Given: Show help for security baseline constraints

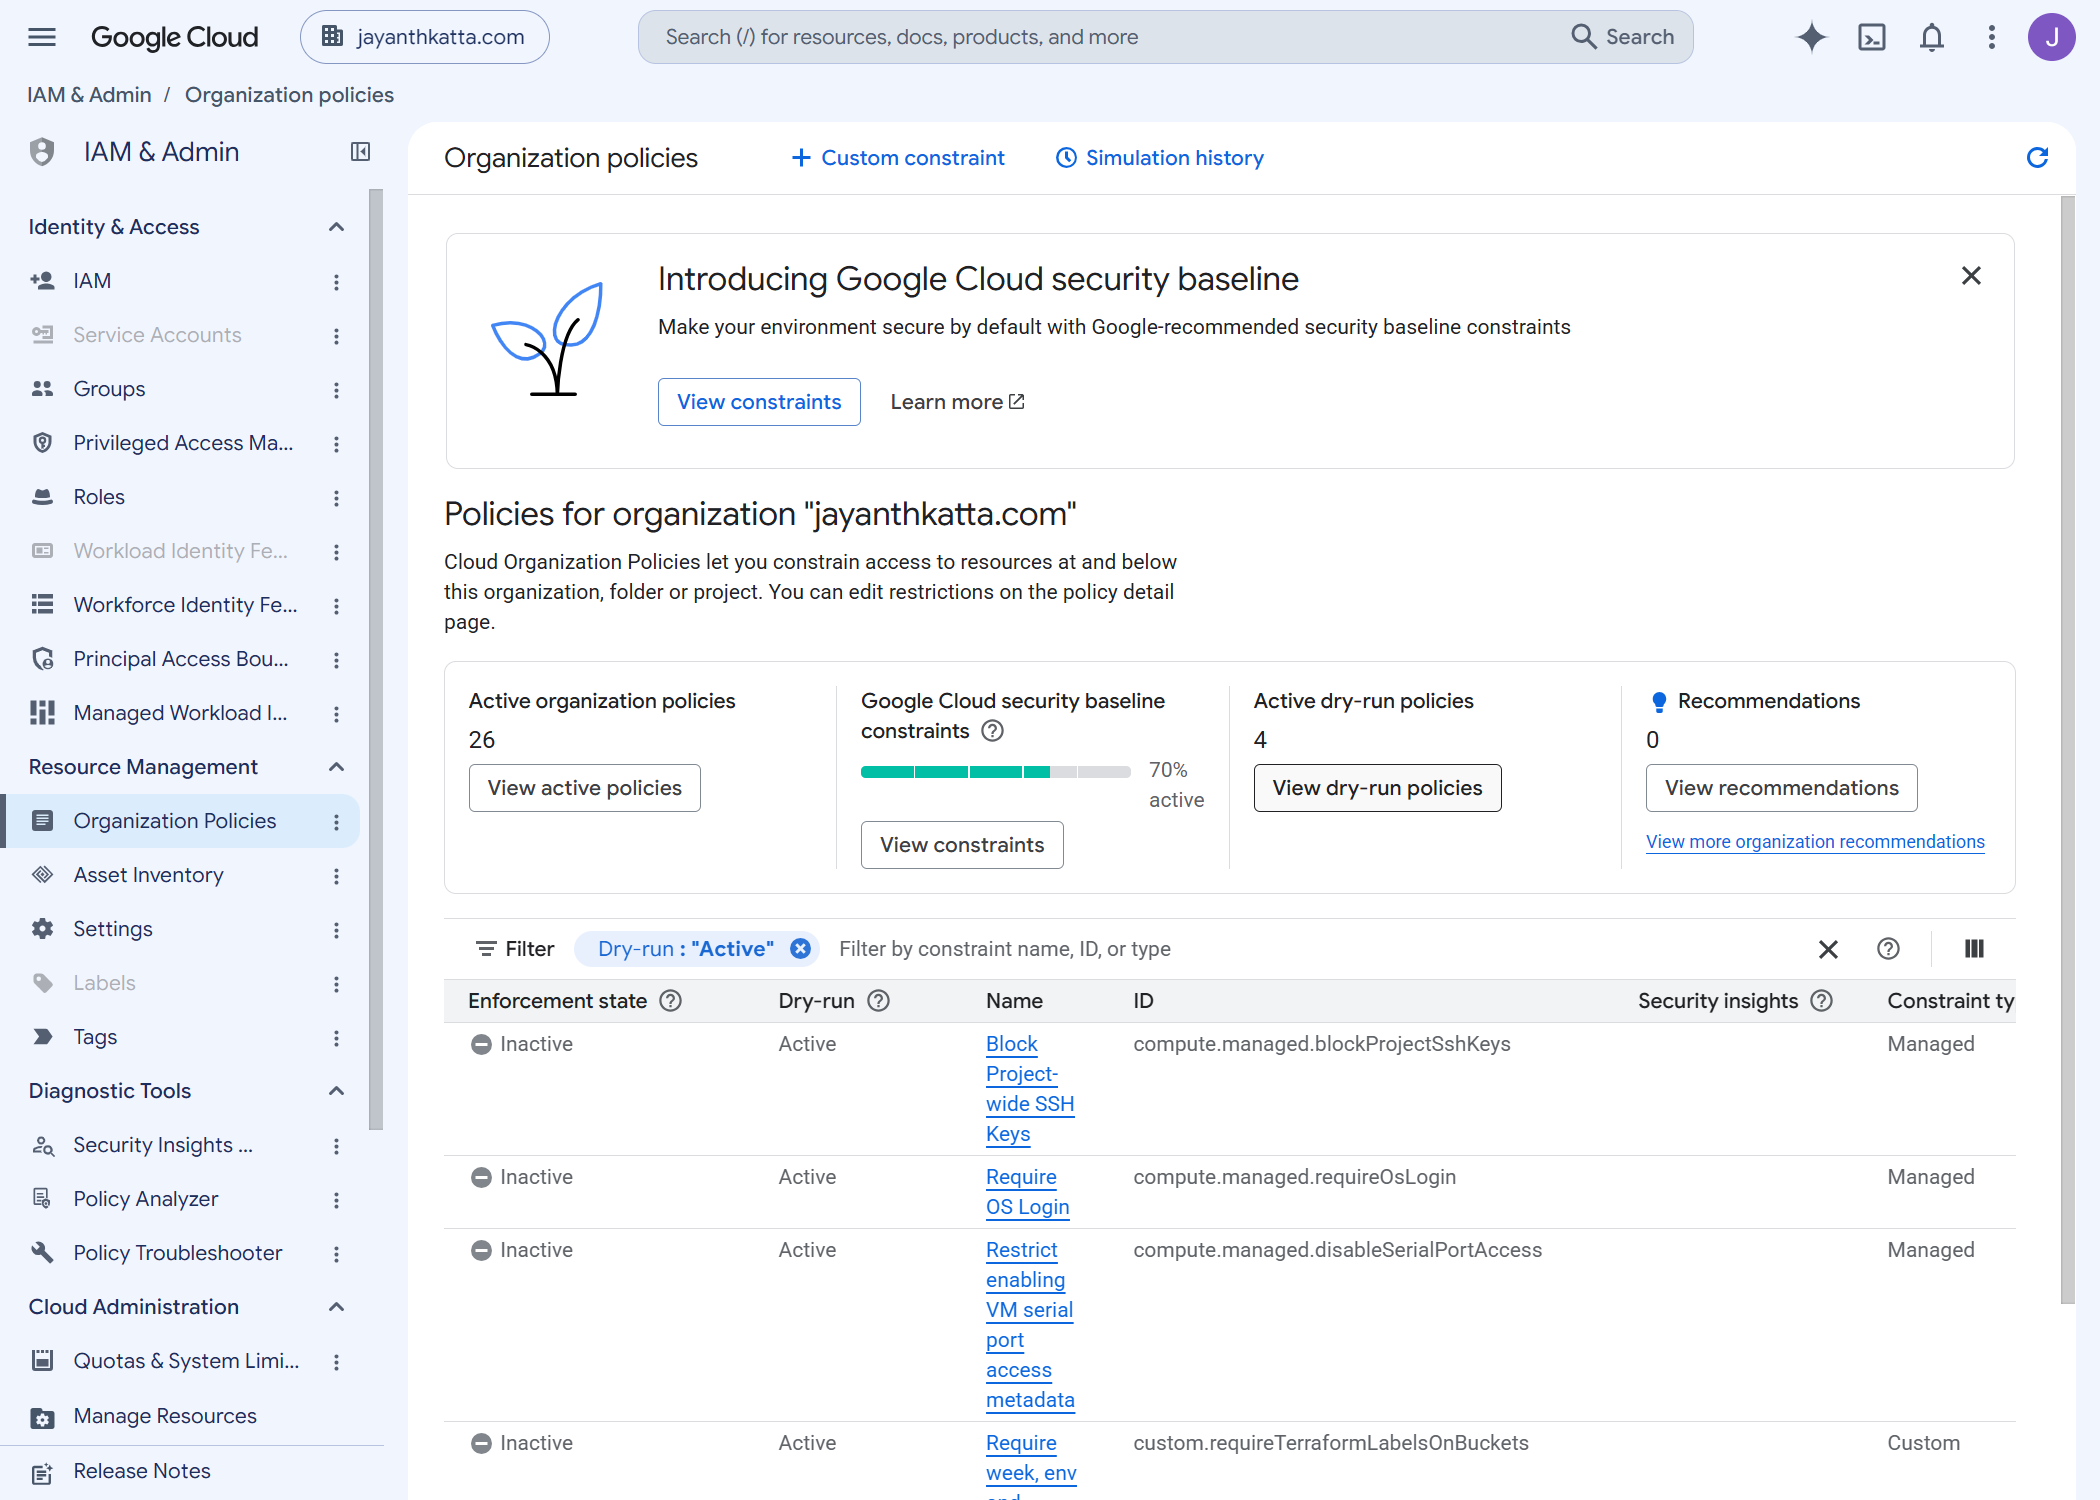Looking at the screenshot, I should (992, 731).
